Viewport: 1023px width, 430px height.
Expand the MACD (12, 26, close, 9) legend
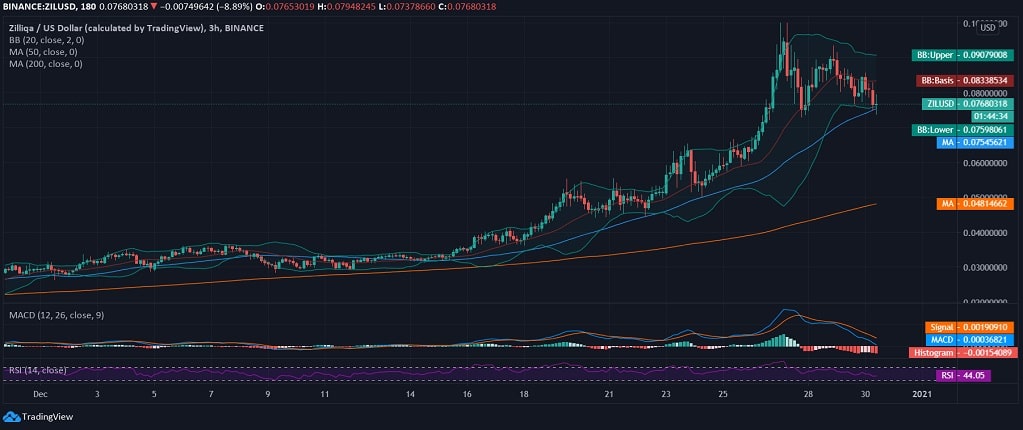pyautogui.click(x=56, y=316)
